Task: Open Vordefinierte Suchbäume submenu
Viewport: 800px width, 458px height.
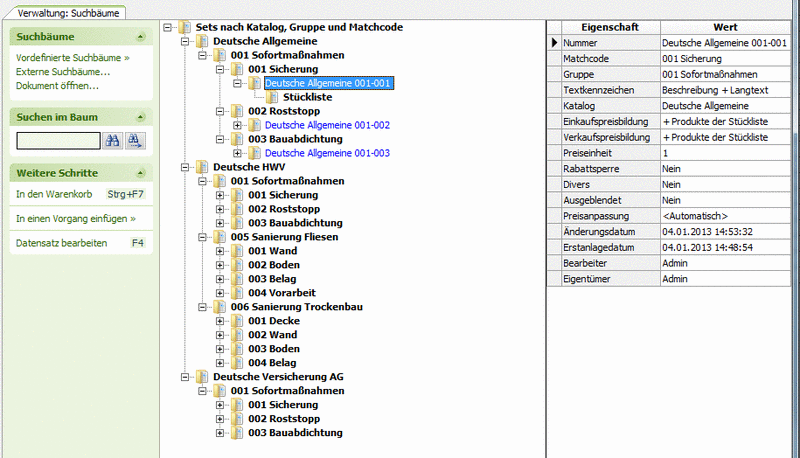Action: point(72,58)
